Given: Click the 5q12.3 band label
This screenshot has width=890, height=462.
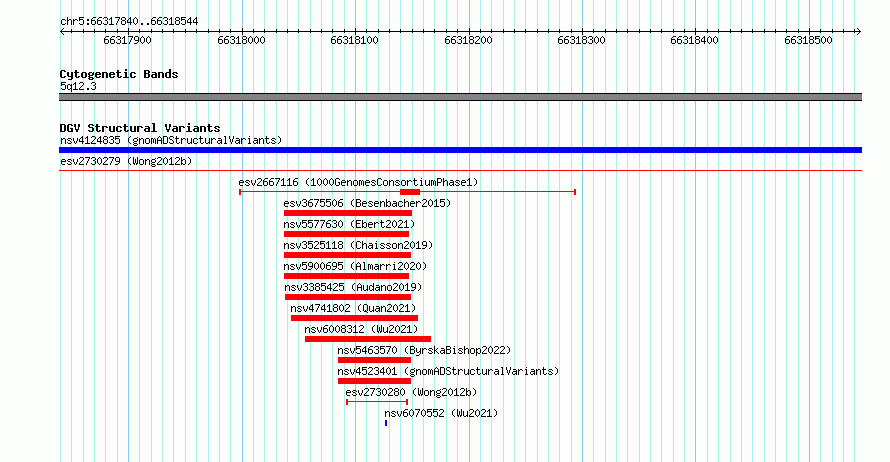Looking at the screenshot, I should [x=78, y=86].
